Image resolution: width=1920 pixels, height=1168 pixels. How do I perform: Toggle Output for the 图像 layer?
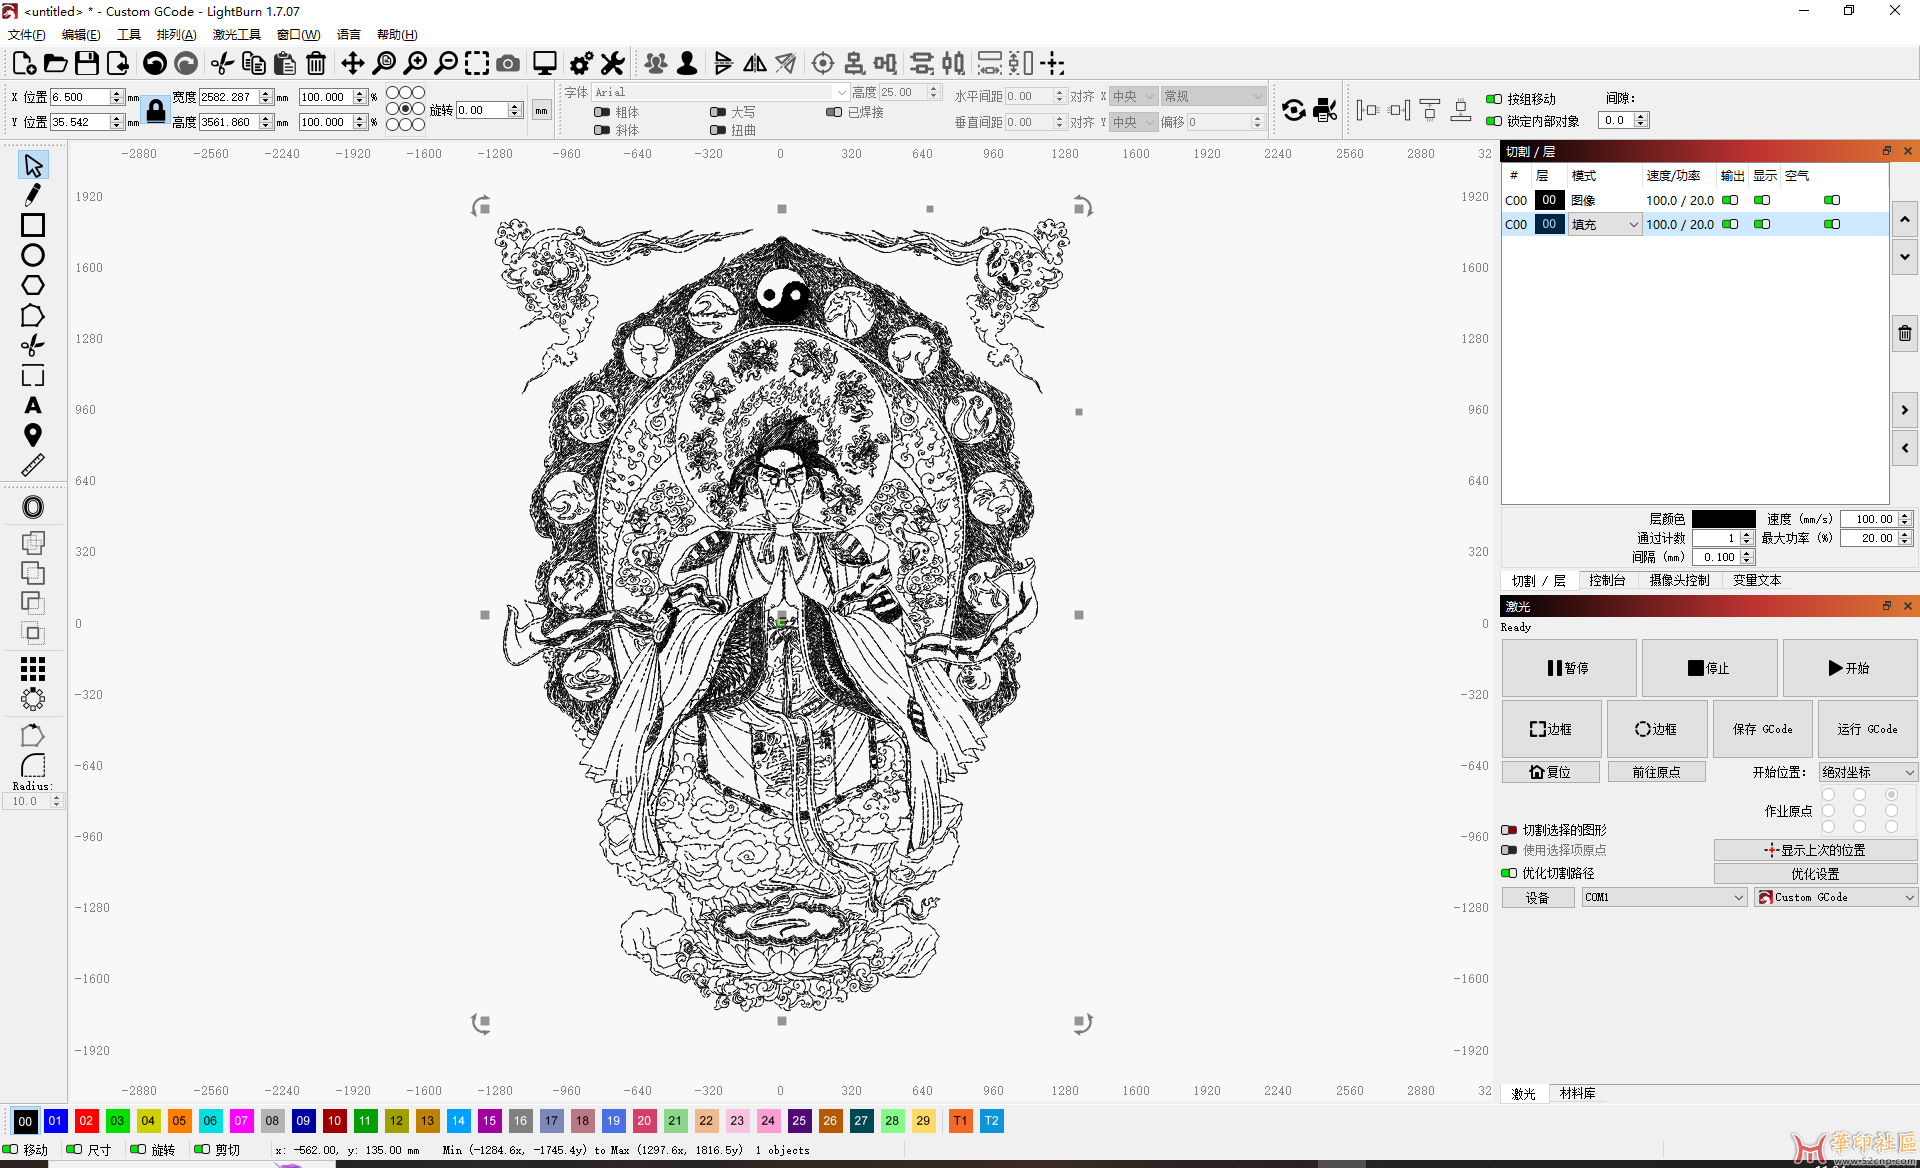pyautogui.click(x=1730, y=200)
